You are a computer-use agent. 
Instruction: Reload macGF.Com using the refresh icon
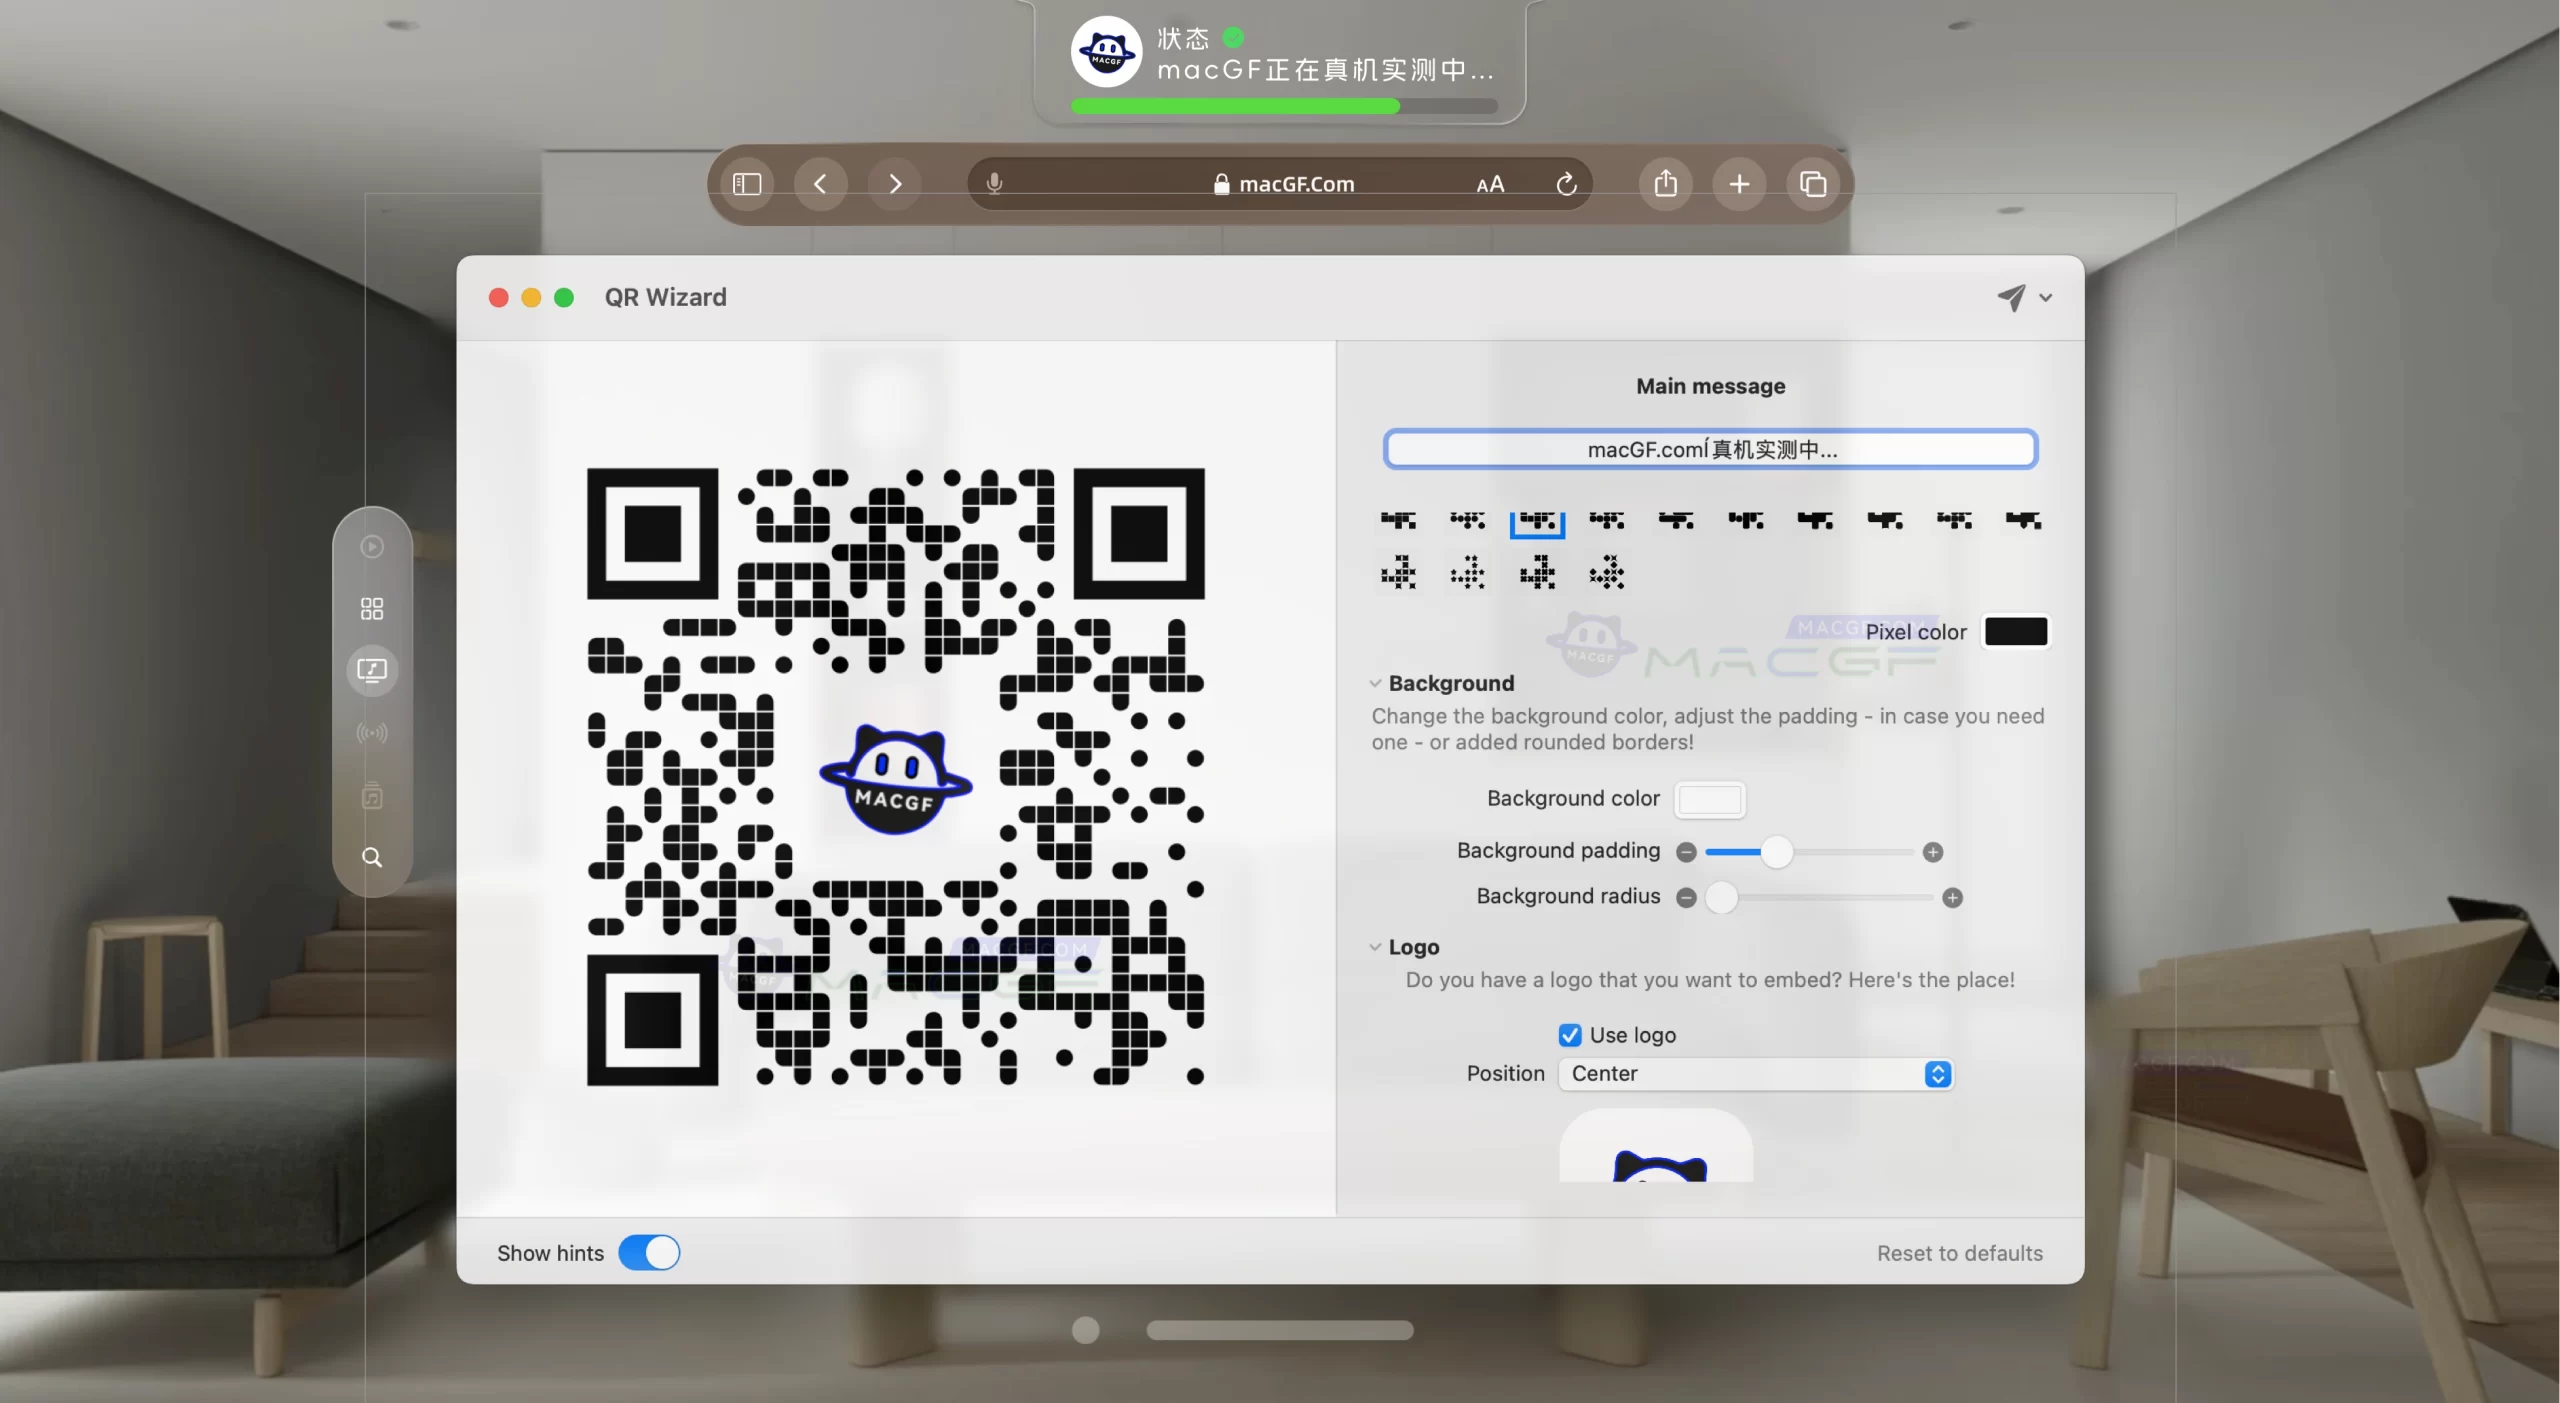1565,183
